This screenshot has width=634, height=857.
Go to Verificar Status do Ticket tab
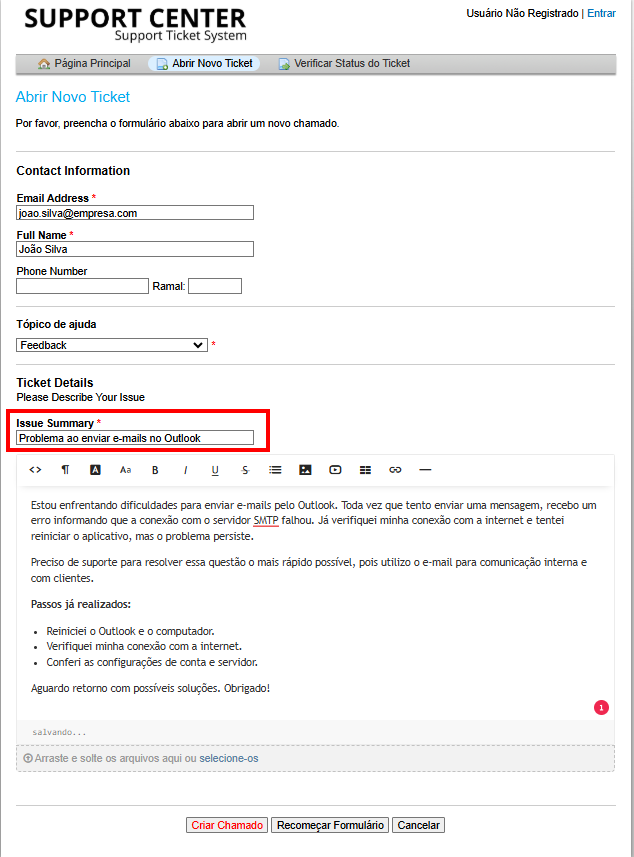point(344,64)
